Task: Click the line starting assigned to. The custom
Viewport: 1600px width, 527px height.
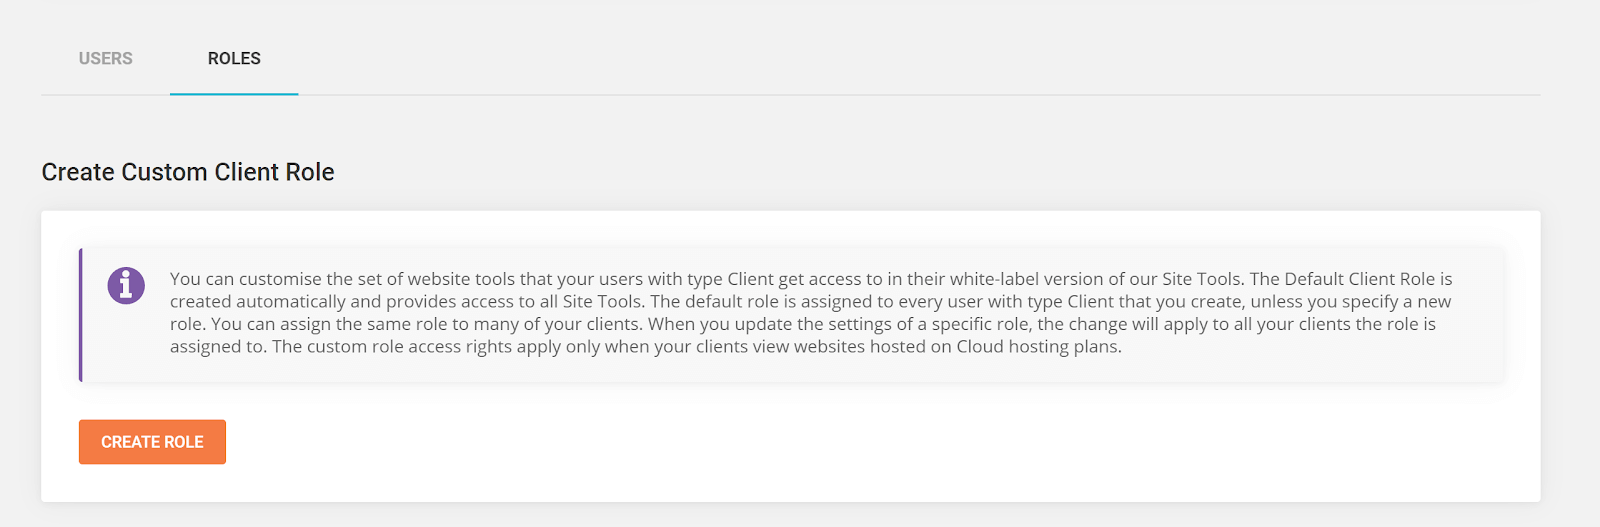Action: coord(646,347)
